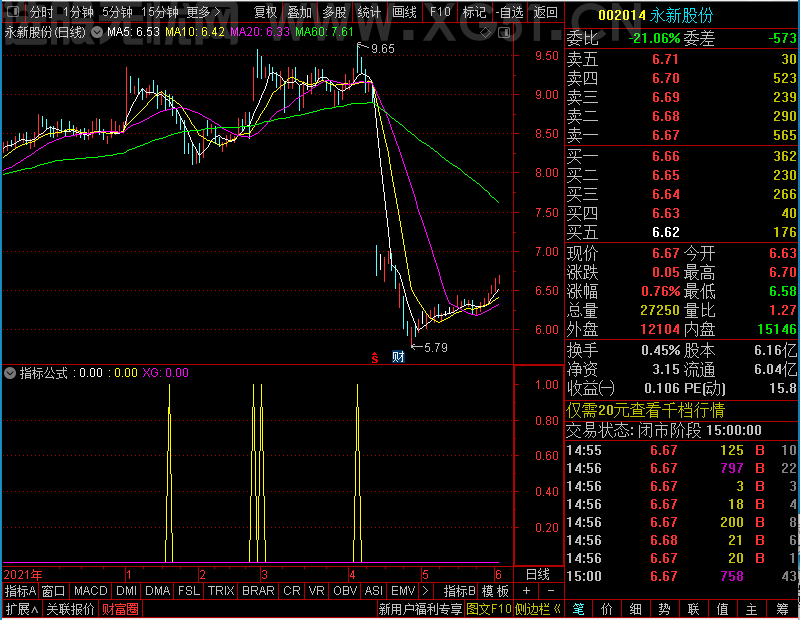Open the dropdown arrow beside 永新股份(日线)
800x620 pixels.
(96, 33)
